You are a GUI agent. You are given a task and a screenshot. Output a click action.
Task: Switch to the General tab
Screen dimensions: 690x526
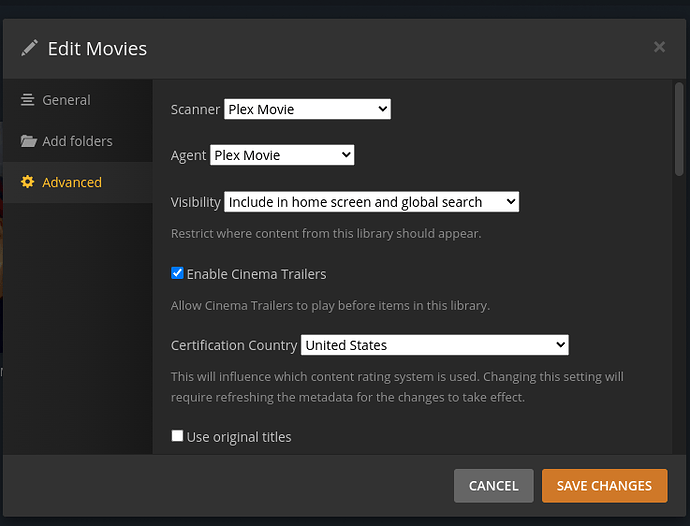(x=66, y=100)
